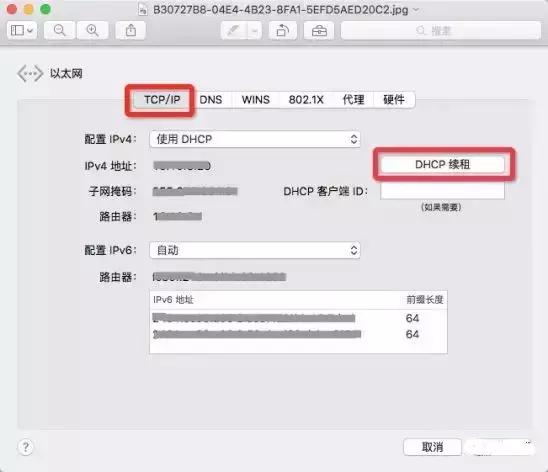The height and width of the screenshot is (472, 548).
Task: Select the first IPv6 address row
Action: click(298, 318)
